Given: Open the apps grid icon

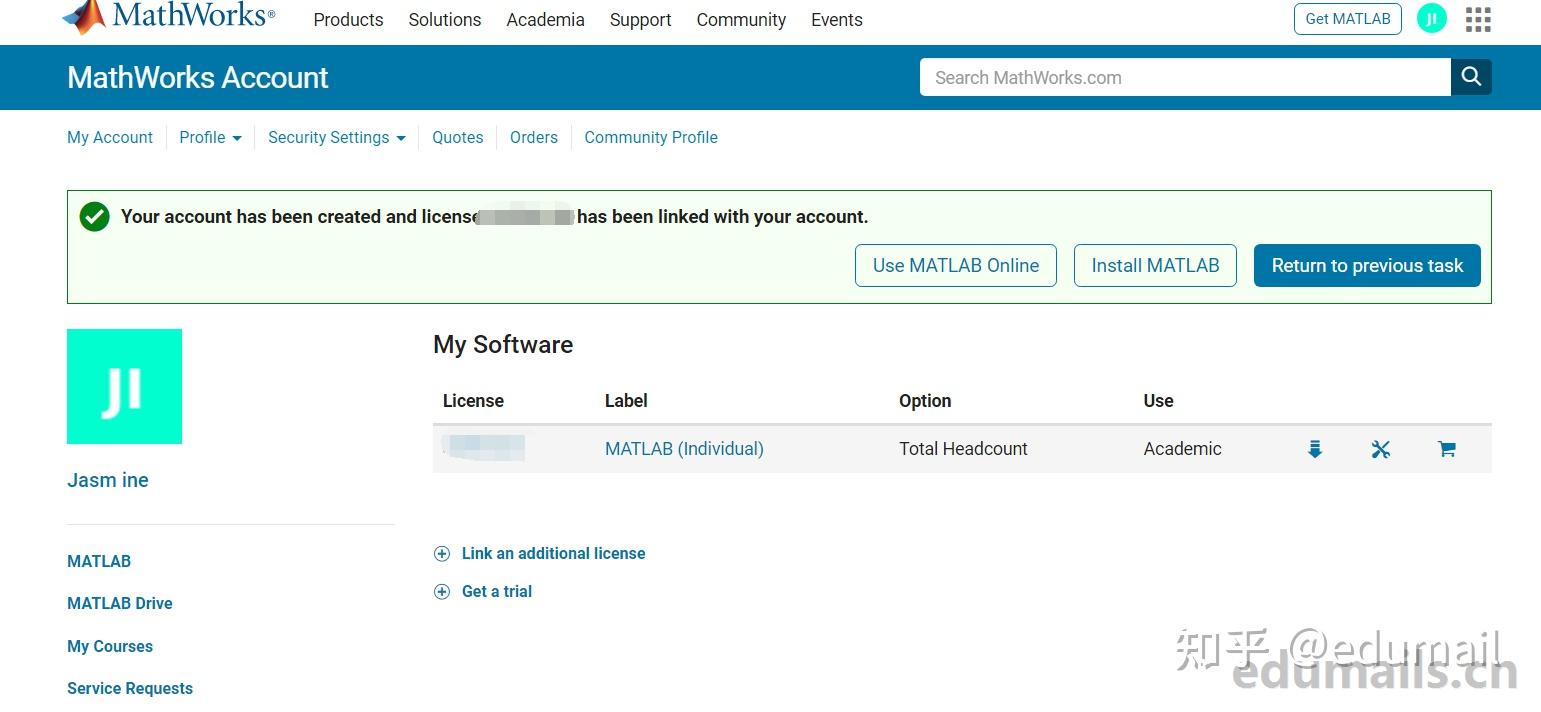Looking at the screenshot, I should (1478, 19).
